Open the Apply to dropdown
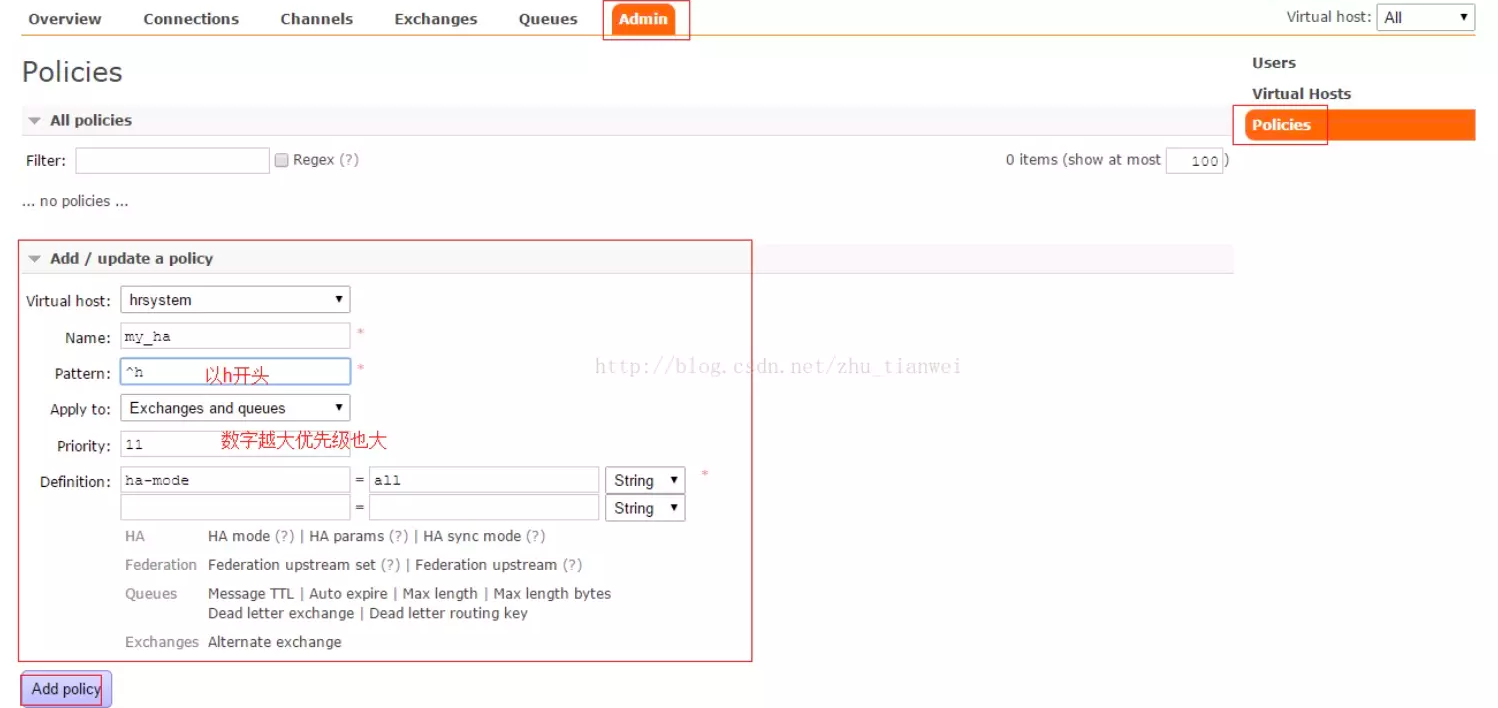1498x708 pixels. [x=235, y=408]
